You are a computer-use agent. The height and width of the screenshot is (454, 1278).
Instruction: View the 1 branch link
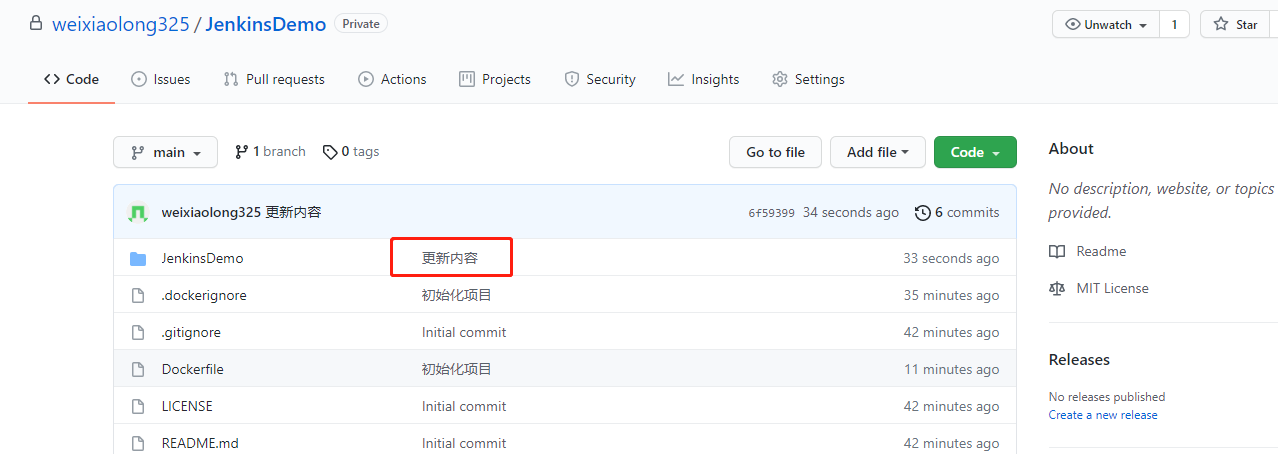[x=270, y=152]
